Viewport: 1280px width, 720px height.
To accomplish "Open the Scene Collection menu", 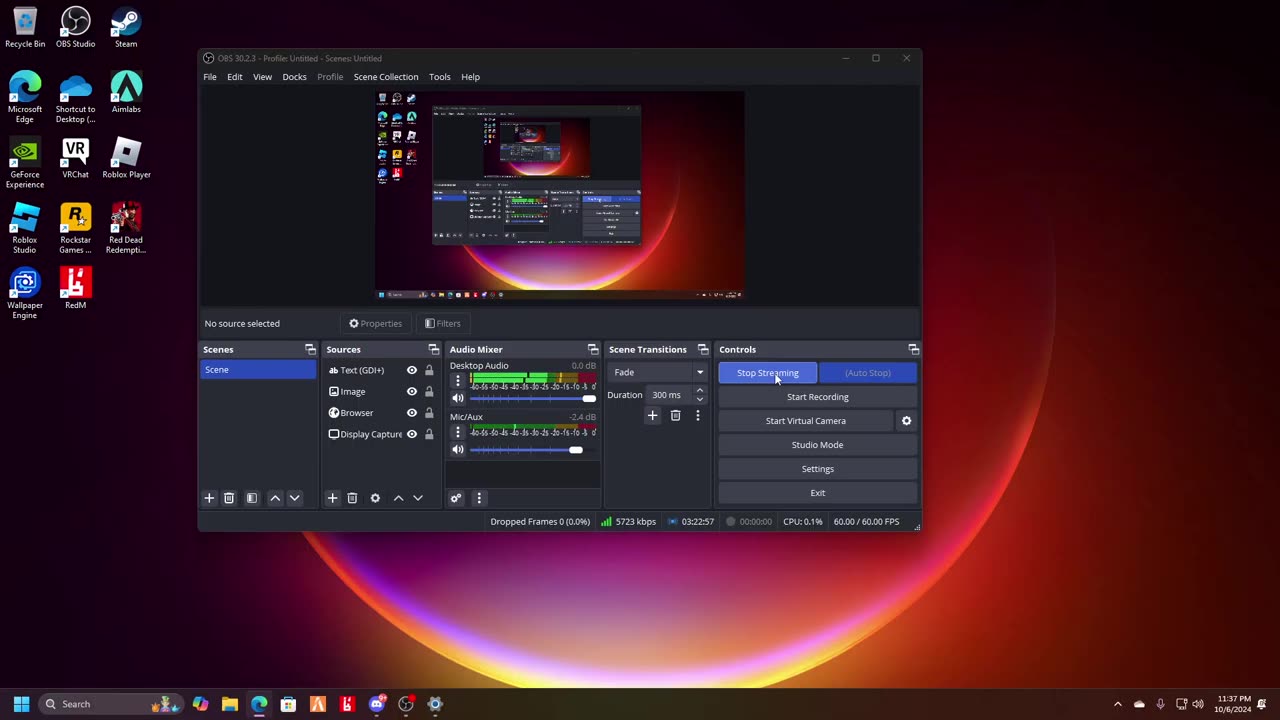I will 386,77.
